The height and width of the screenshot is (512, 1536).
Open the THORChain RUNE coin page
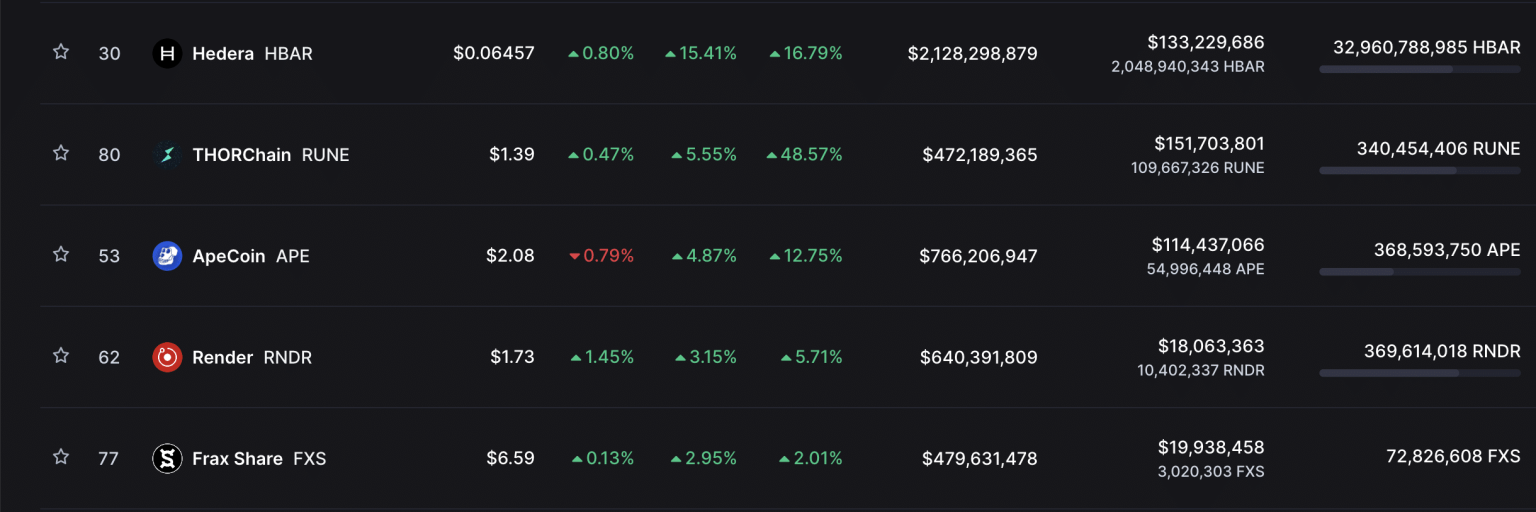click(241, 155)
